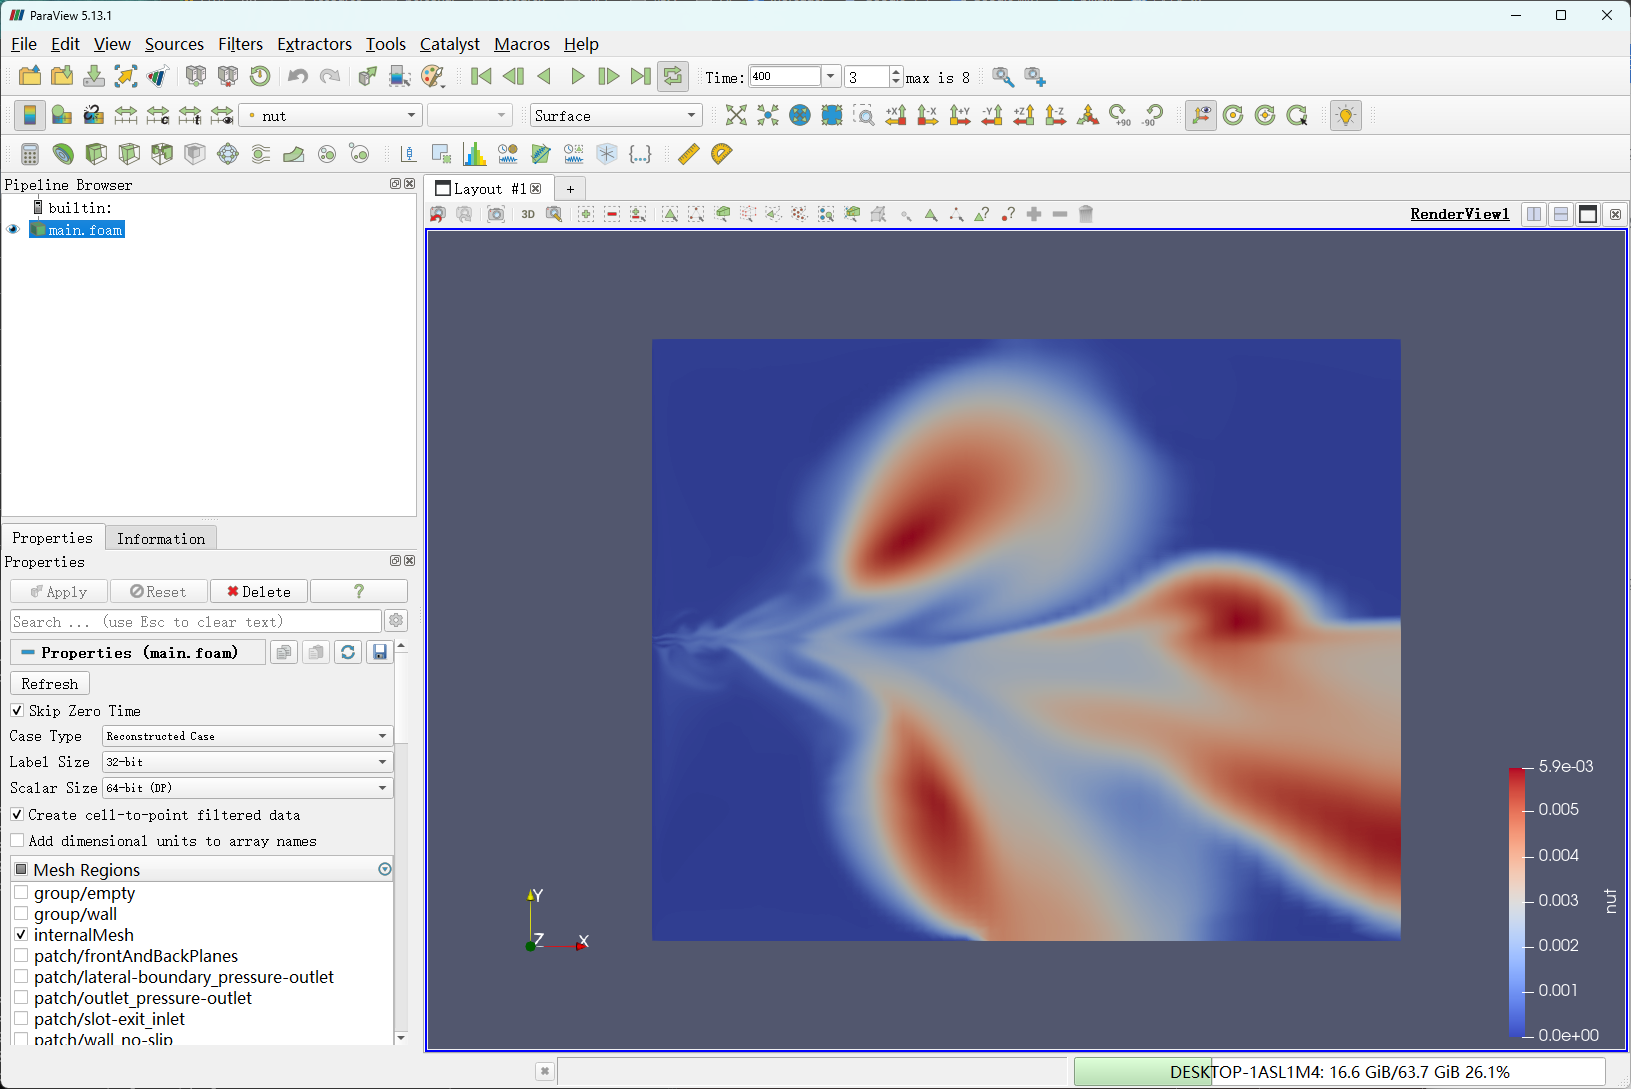Open Label Size 32-bit dropdown
This screenshot has height=1089, width=1631.
point(248,762)
